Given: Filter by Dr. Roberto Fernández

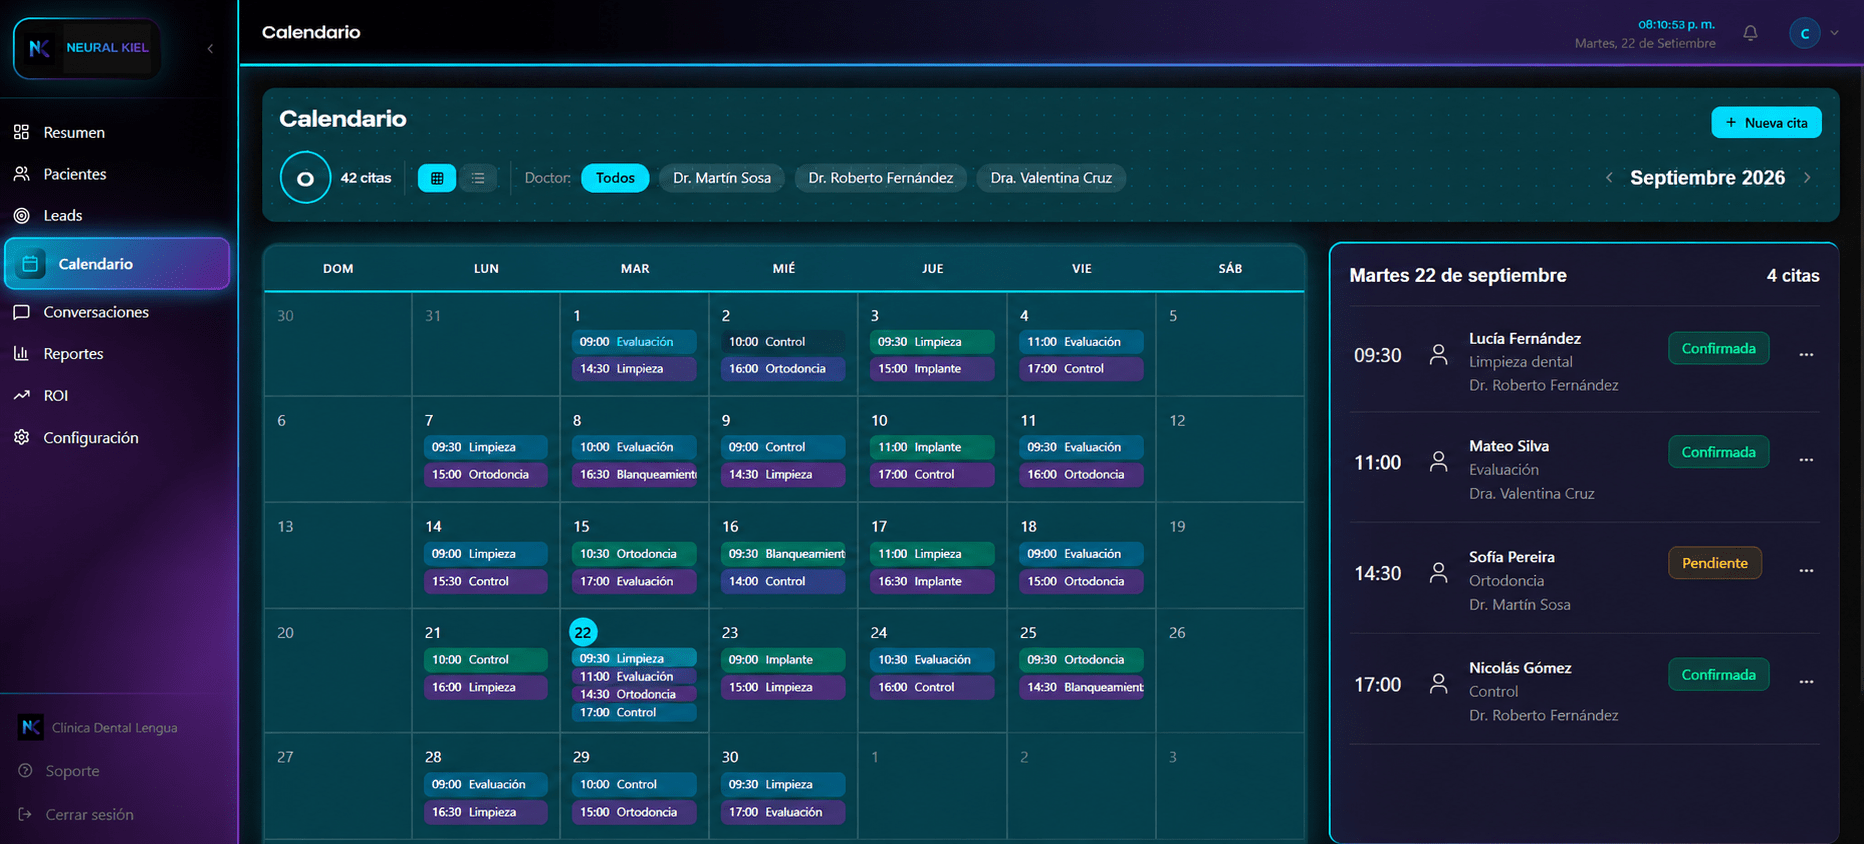Looking at the screenshot, I should coord(881,178).
